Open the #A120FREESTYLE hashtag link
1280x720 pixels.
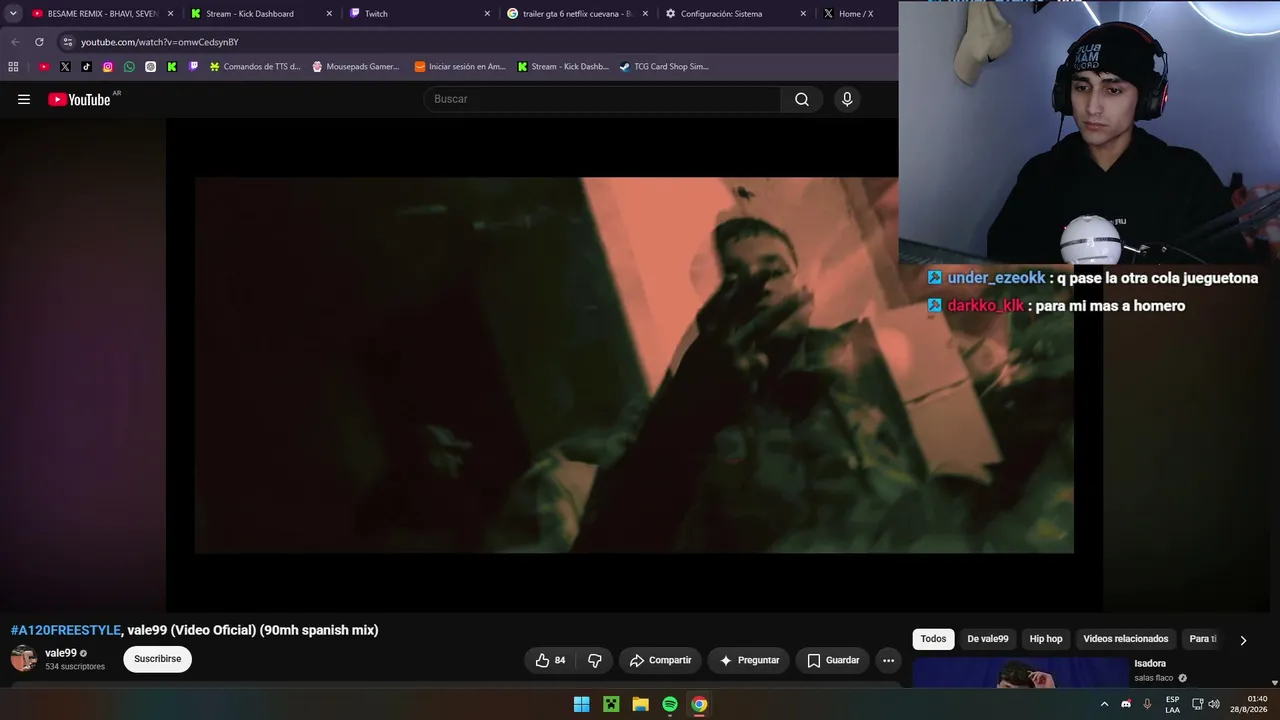click(66, 630)
